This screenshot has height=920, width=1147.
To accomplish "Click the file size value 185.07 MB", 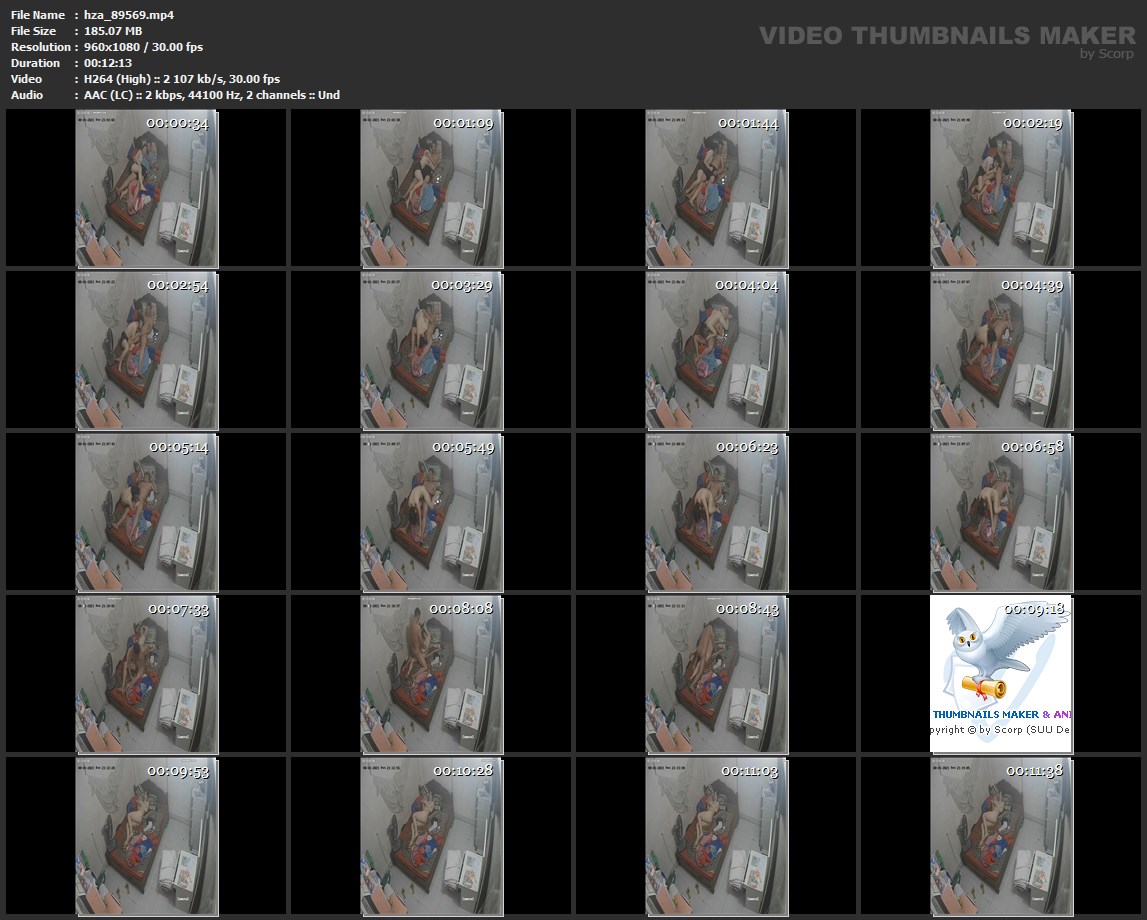I will pyautogui.click(x=113, y=31).
